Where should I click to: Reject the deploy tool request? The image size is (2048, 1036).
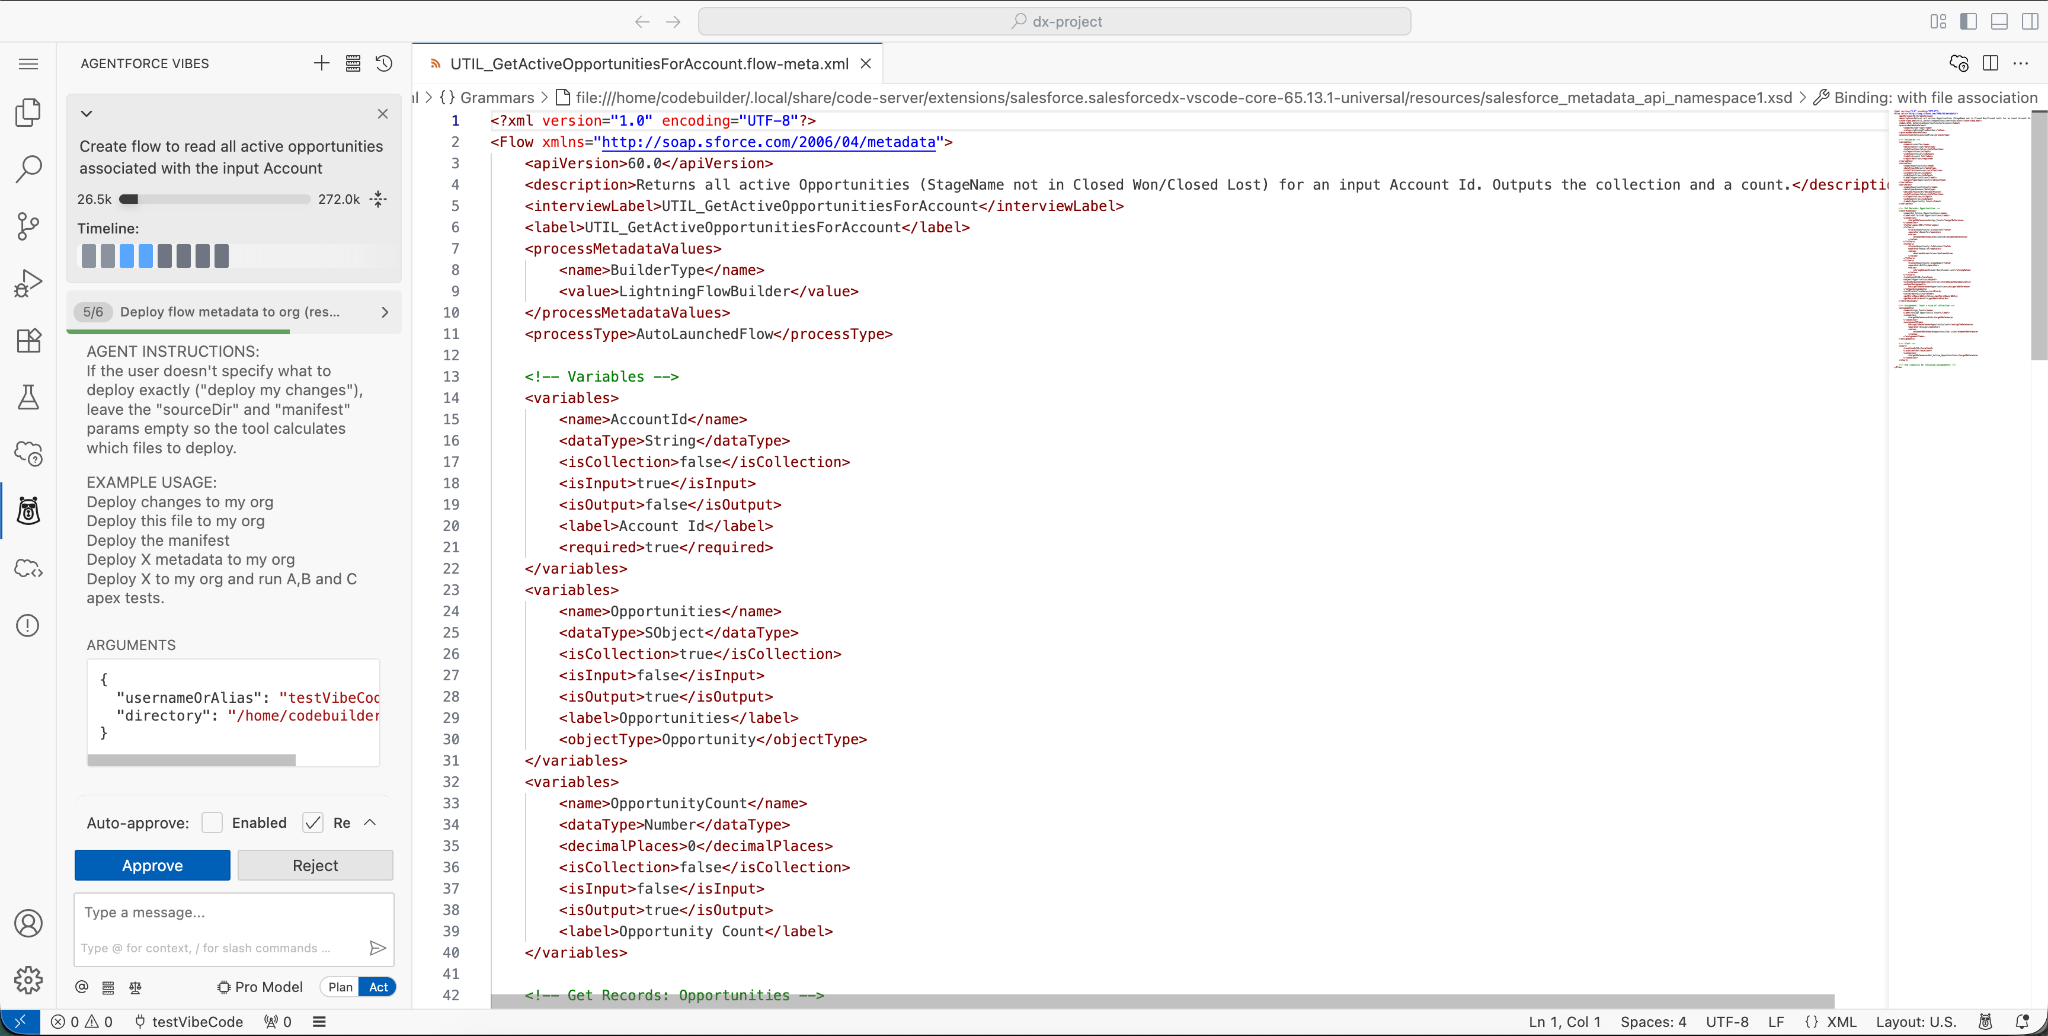tap(315, 866)
